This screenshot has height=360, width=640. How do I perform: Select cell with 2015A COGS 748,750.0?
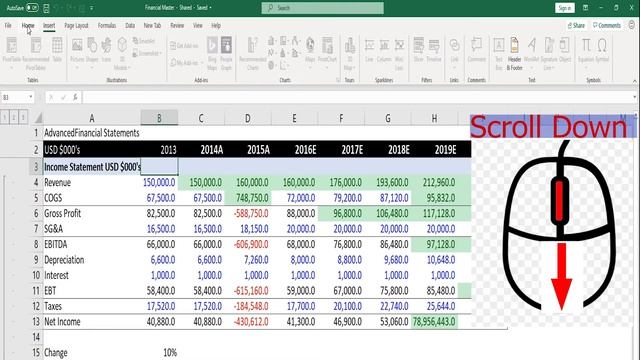click(247, 198)
